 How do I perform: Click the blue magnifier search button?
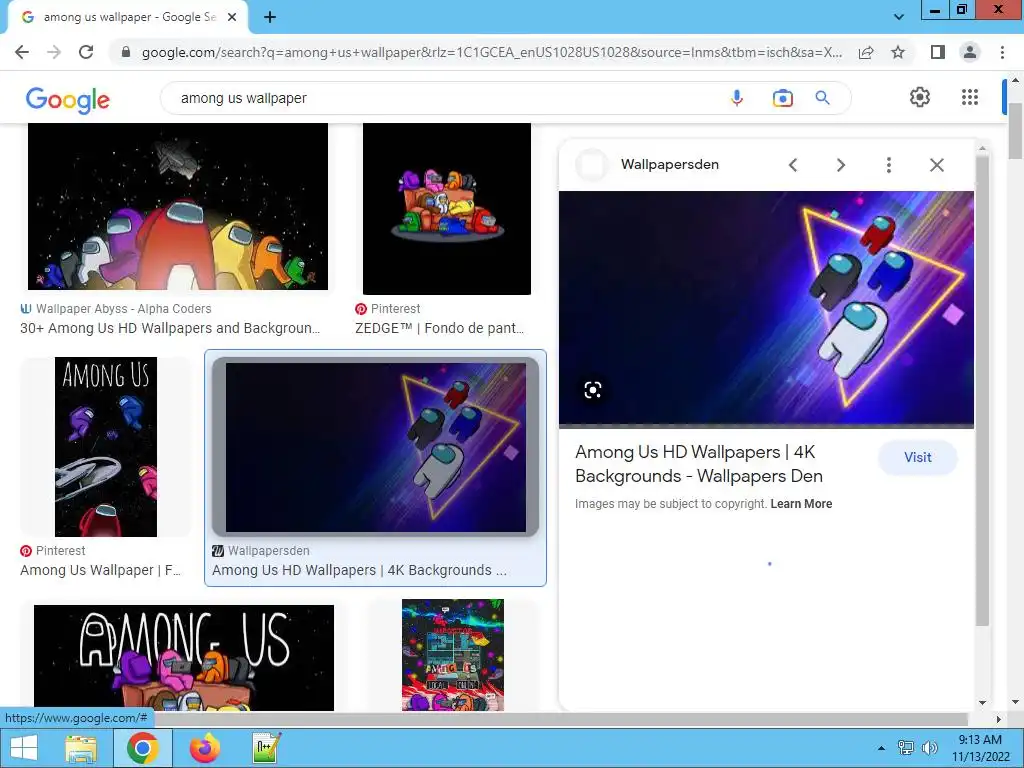[x=823, y=98]
